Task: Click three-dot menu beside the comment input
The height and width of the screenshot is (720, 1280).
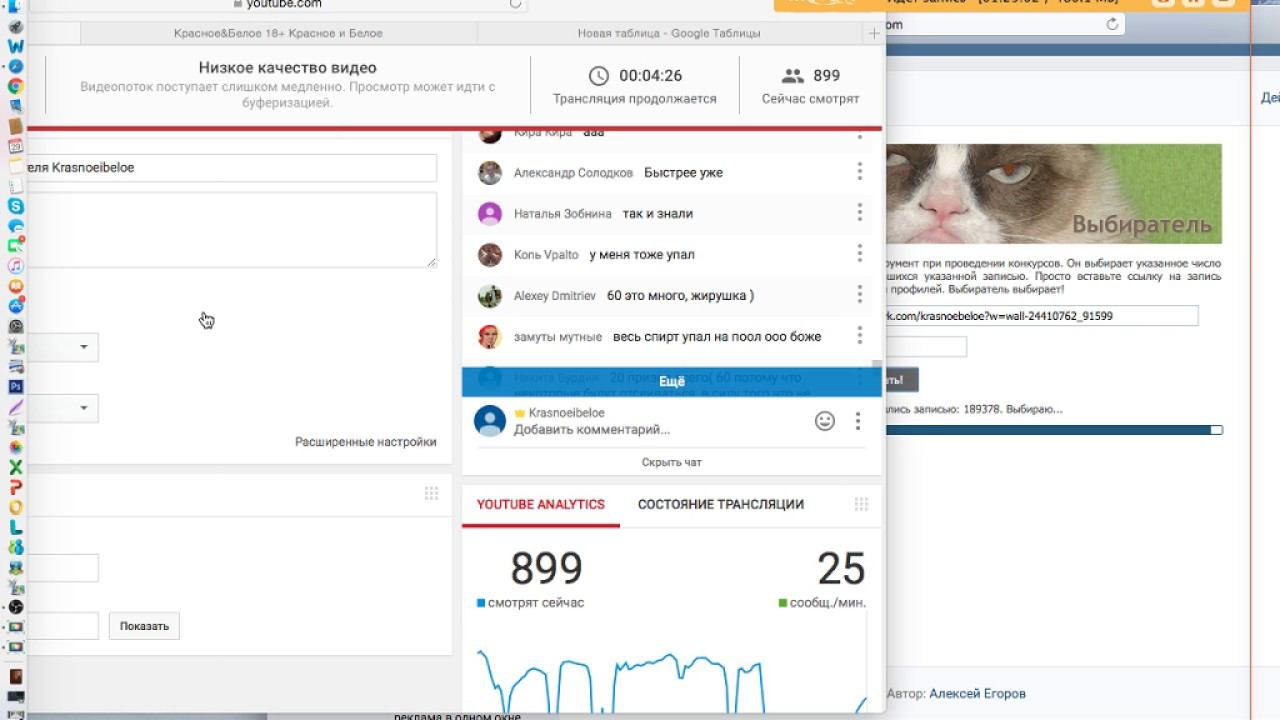Action: [x=858, y=421]
